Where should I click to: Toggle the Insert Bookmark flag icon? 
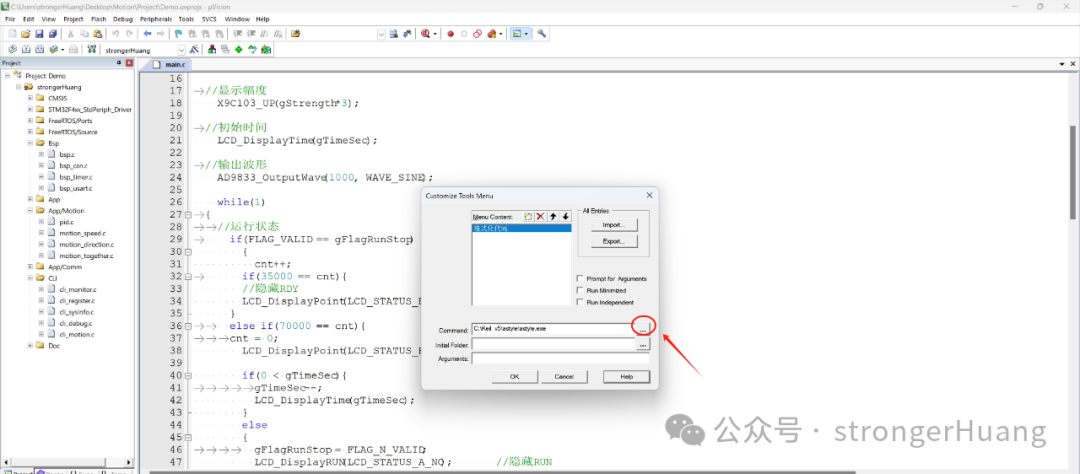click(178, 34)
